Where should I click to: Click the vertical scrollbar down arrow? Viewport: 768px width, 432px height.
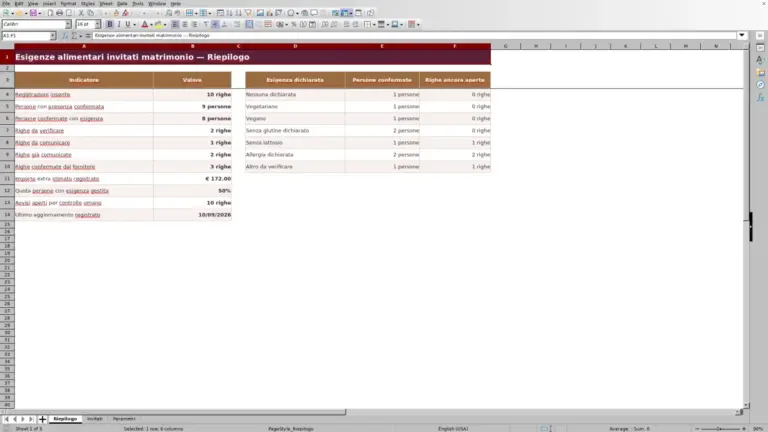[x=746, y=406]
